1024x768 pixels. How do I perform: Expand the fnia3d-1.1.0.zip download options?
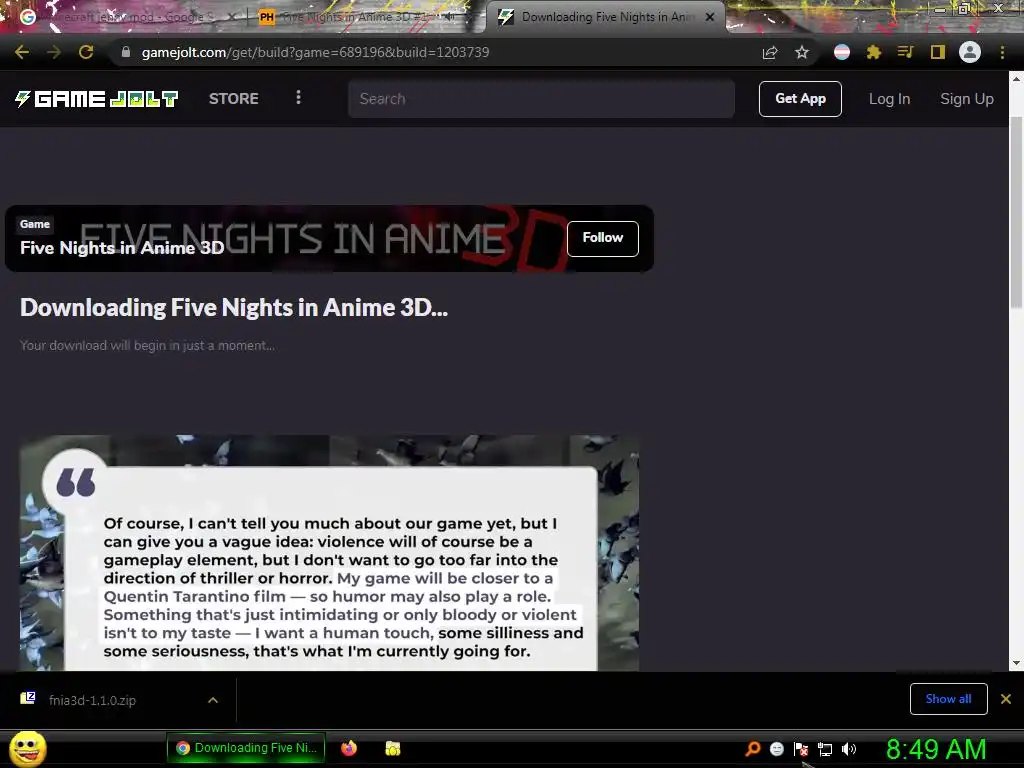coord(213,700)
